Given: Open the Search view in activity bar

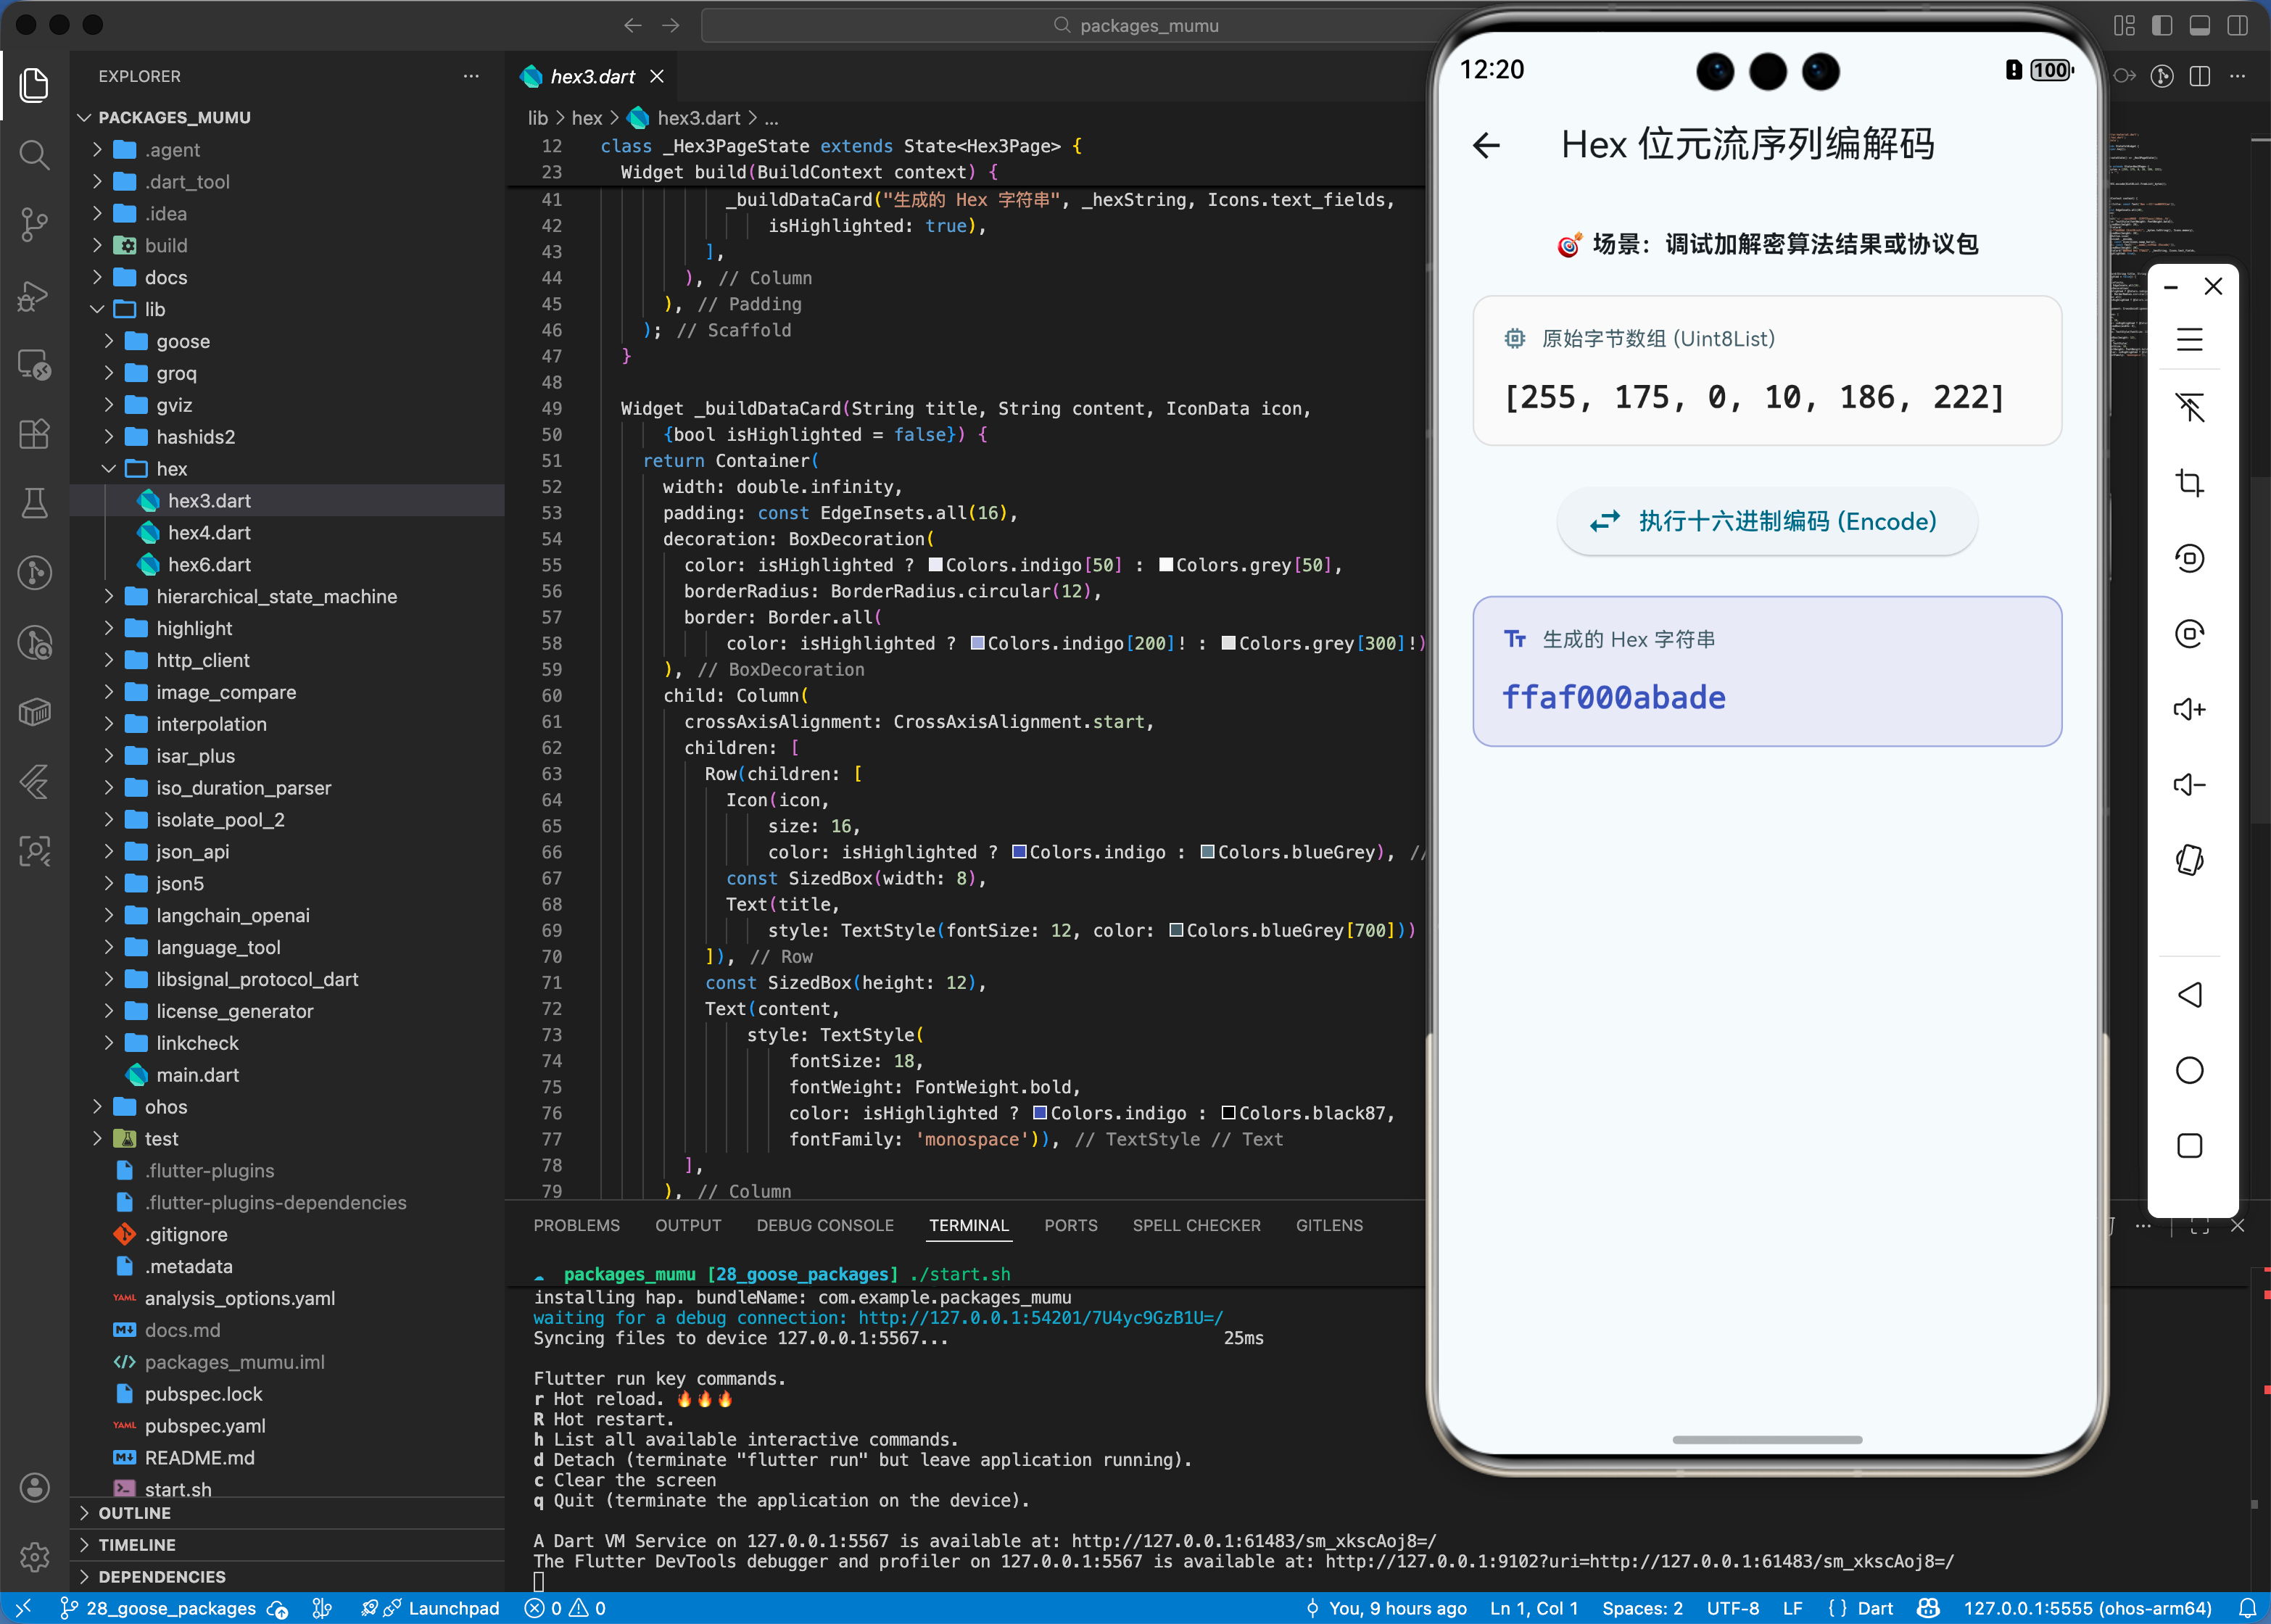Looking at the screenshot, I should coord(34,155).
